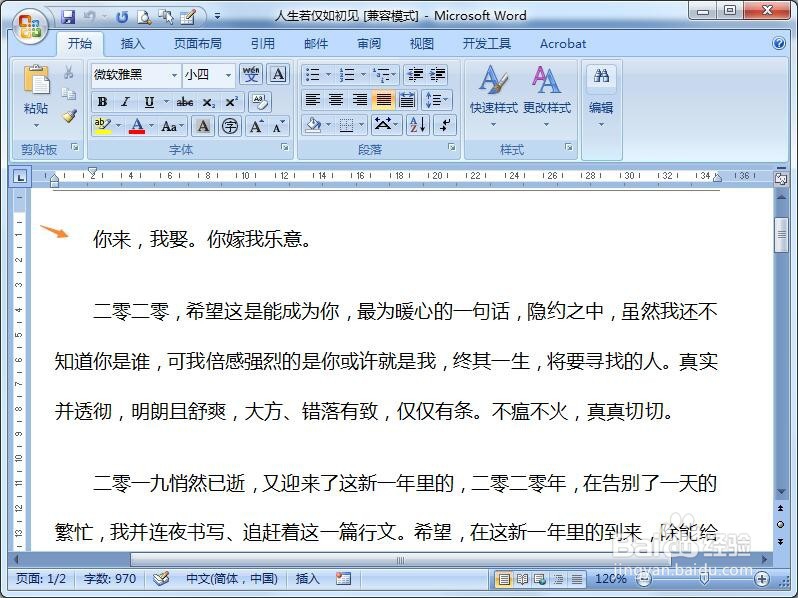Center align the text

[336, 100]
